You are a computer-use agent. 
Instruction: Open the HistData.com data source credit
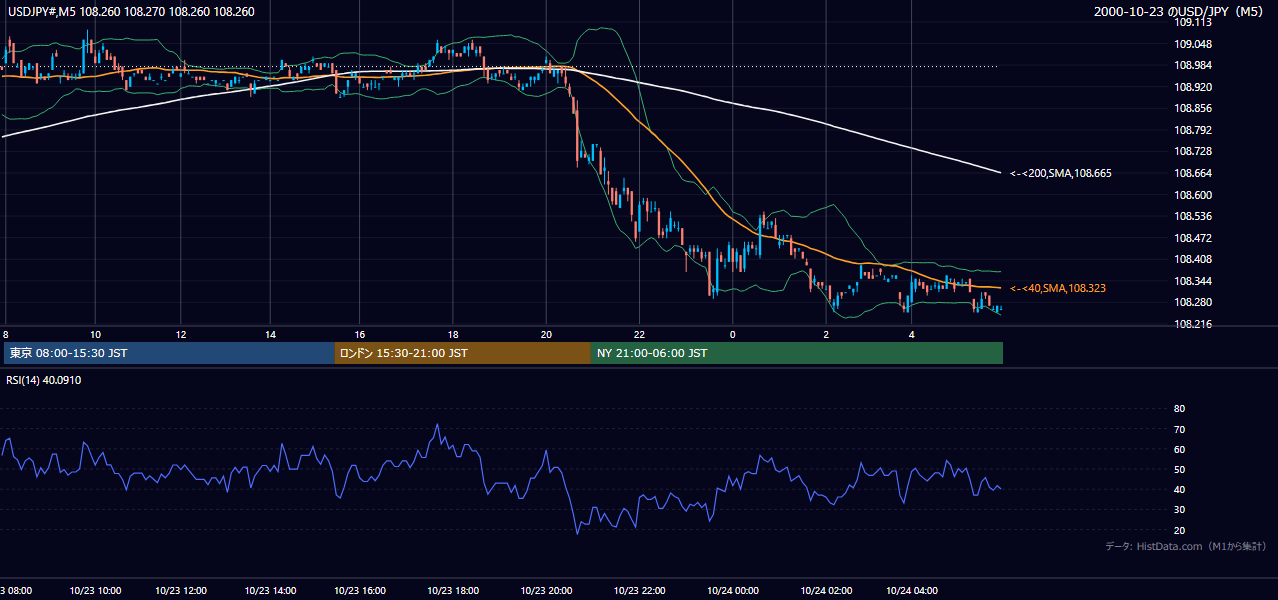tap(1186, 546)
